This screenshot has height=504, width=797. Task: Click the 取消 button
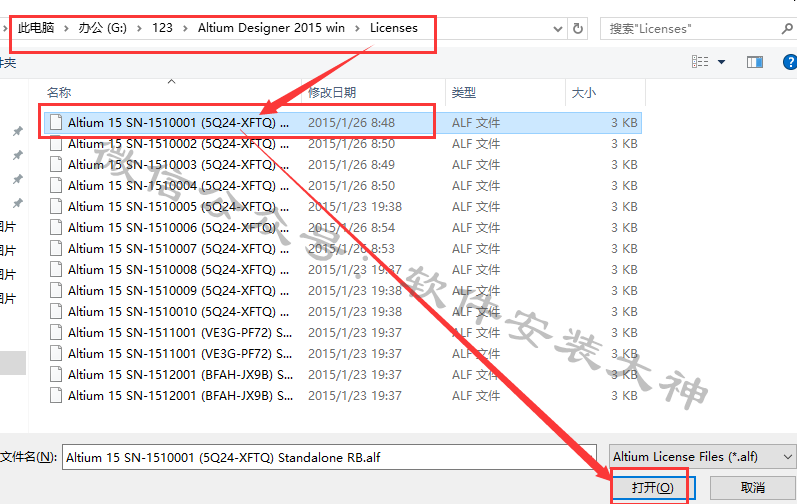tap(752, 488)
